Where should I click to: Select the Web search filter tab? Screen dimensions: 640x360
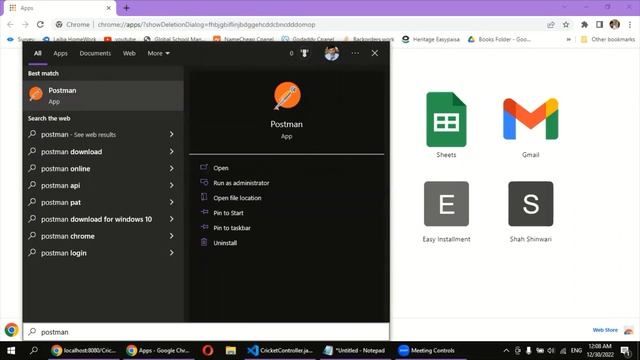coord(129,53)
